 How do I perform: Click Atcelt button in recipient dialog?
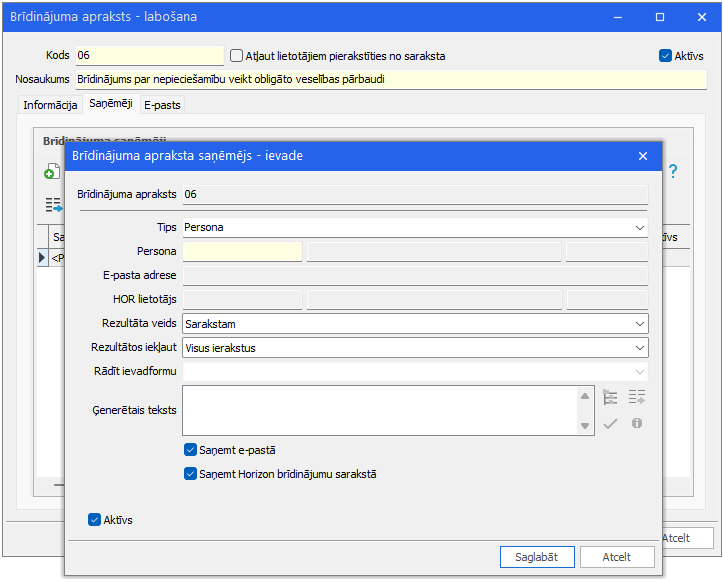pos(617,557)
